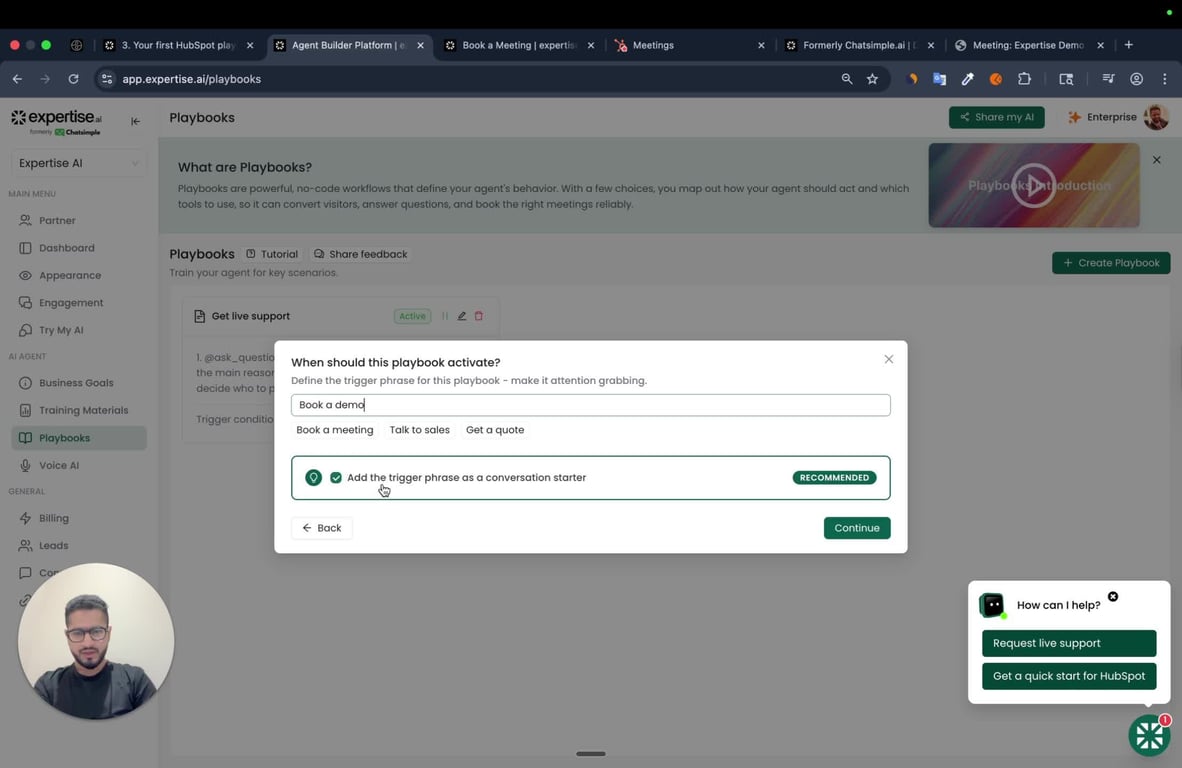This screenshot has width=1182, height=768.
Task: Dismiss the How can I help popup
Action: tap(1113, 596)
